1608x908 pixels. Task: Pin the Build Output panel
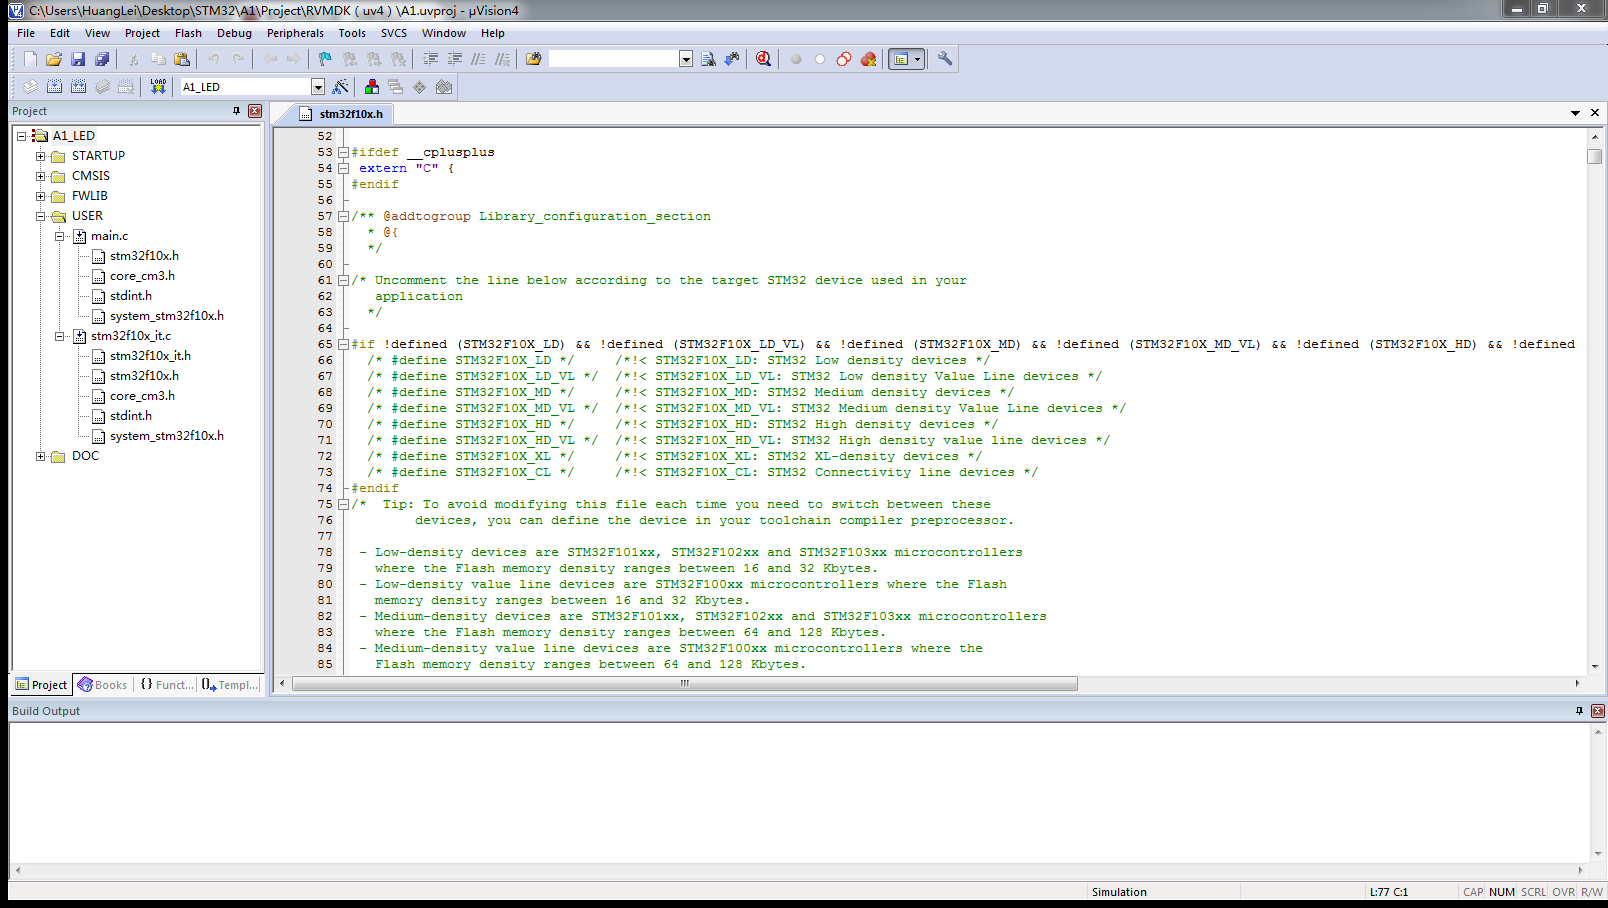1581,711
